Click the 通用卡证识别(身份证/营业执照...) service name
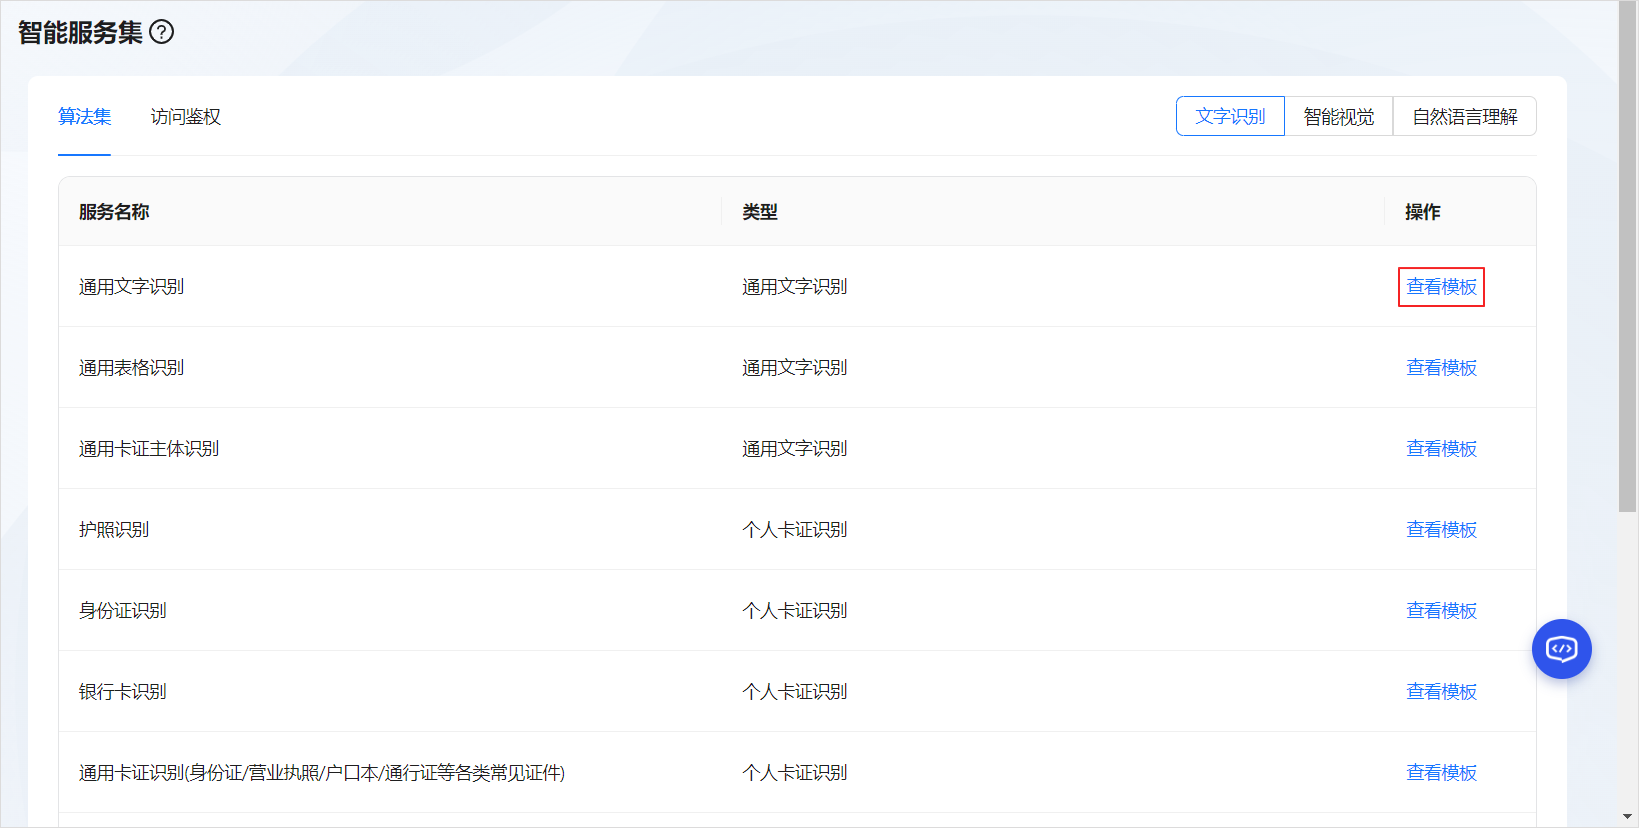The width and height of the screenshot is (1639, 828). coord(322,773)
